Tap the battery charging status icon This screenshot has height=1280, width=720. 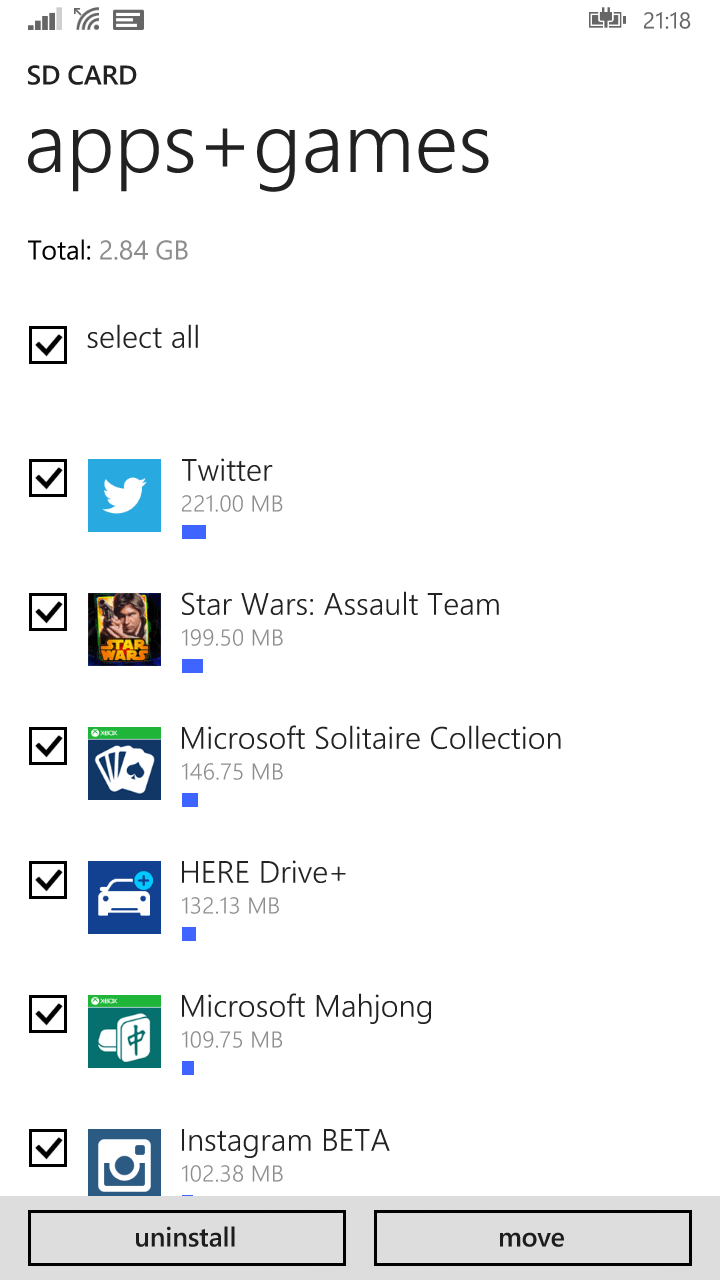(x=607, y=19)
